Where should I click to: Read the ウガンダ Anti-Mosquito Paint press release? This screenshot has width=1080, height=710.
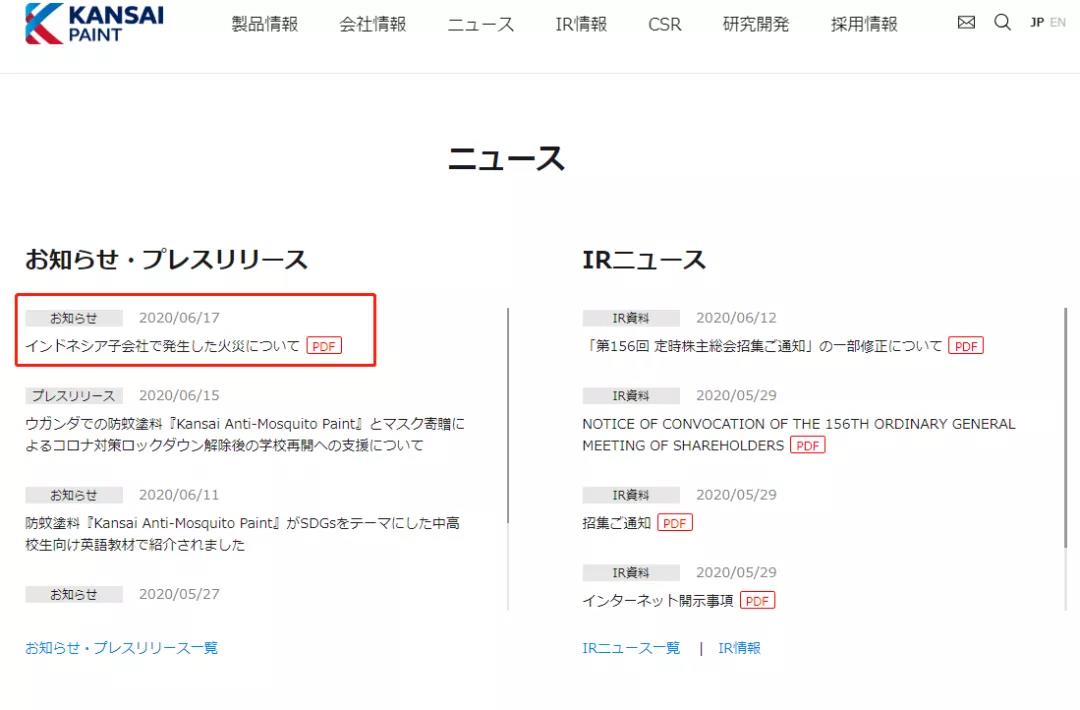[x=245, y=434]
